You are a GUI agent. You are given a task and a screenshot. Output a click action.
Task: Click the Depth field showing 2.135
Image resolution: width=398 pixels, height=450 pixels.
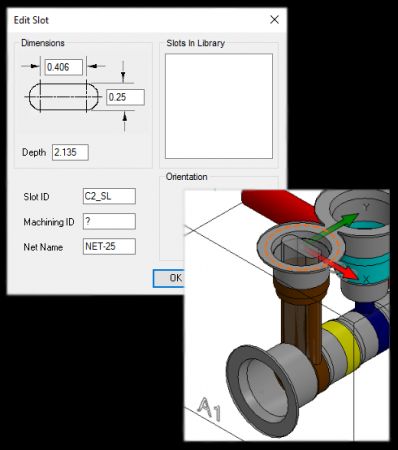[70, 152]
